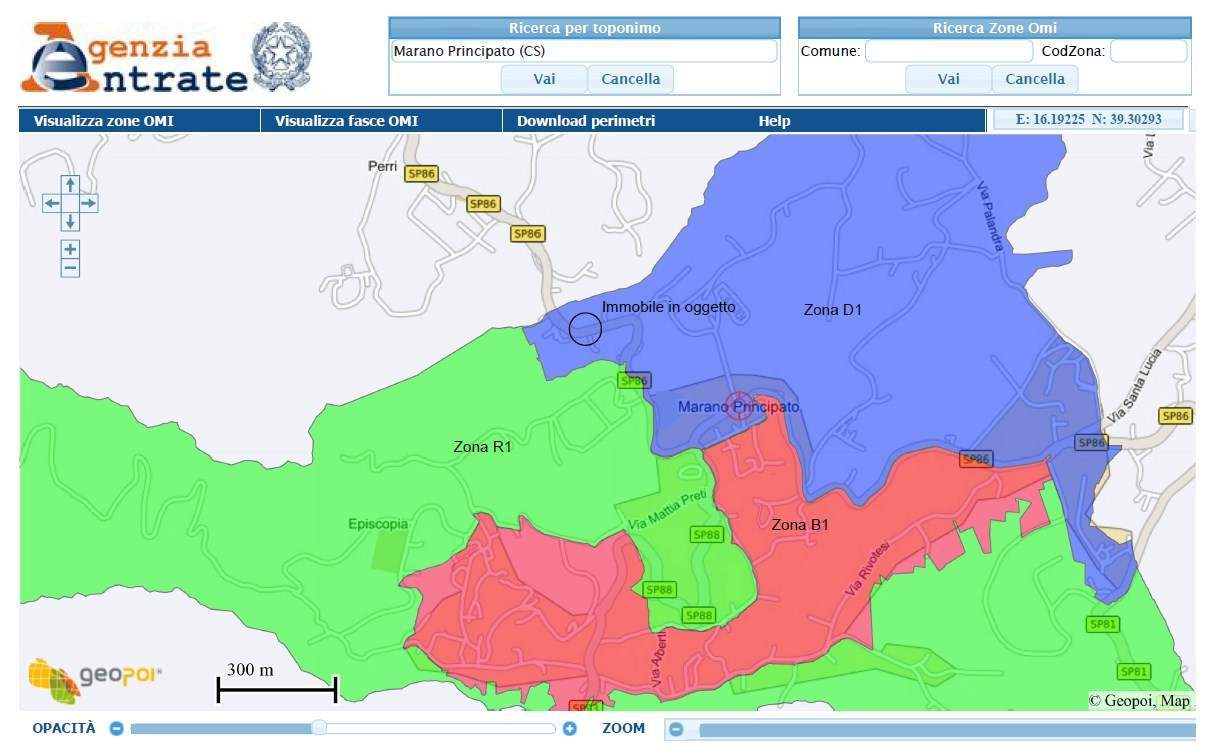Decrease opacity with minus icon

(116, 729)
